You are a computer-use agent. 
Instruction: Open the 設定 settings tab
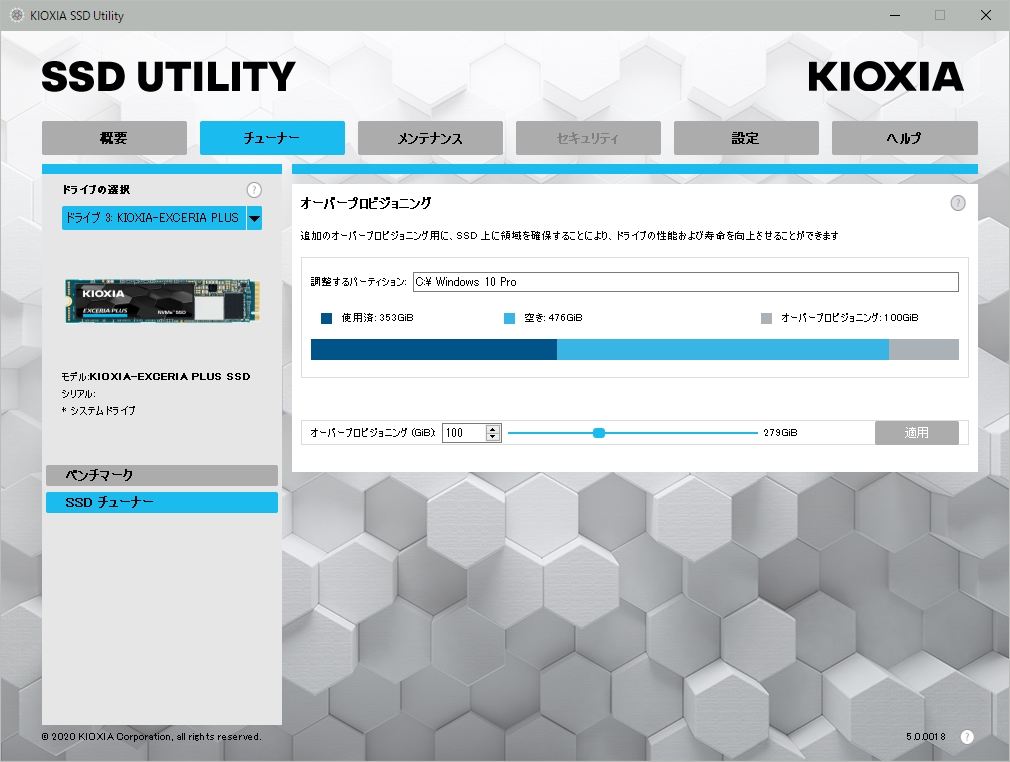746,138
